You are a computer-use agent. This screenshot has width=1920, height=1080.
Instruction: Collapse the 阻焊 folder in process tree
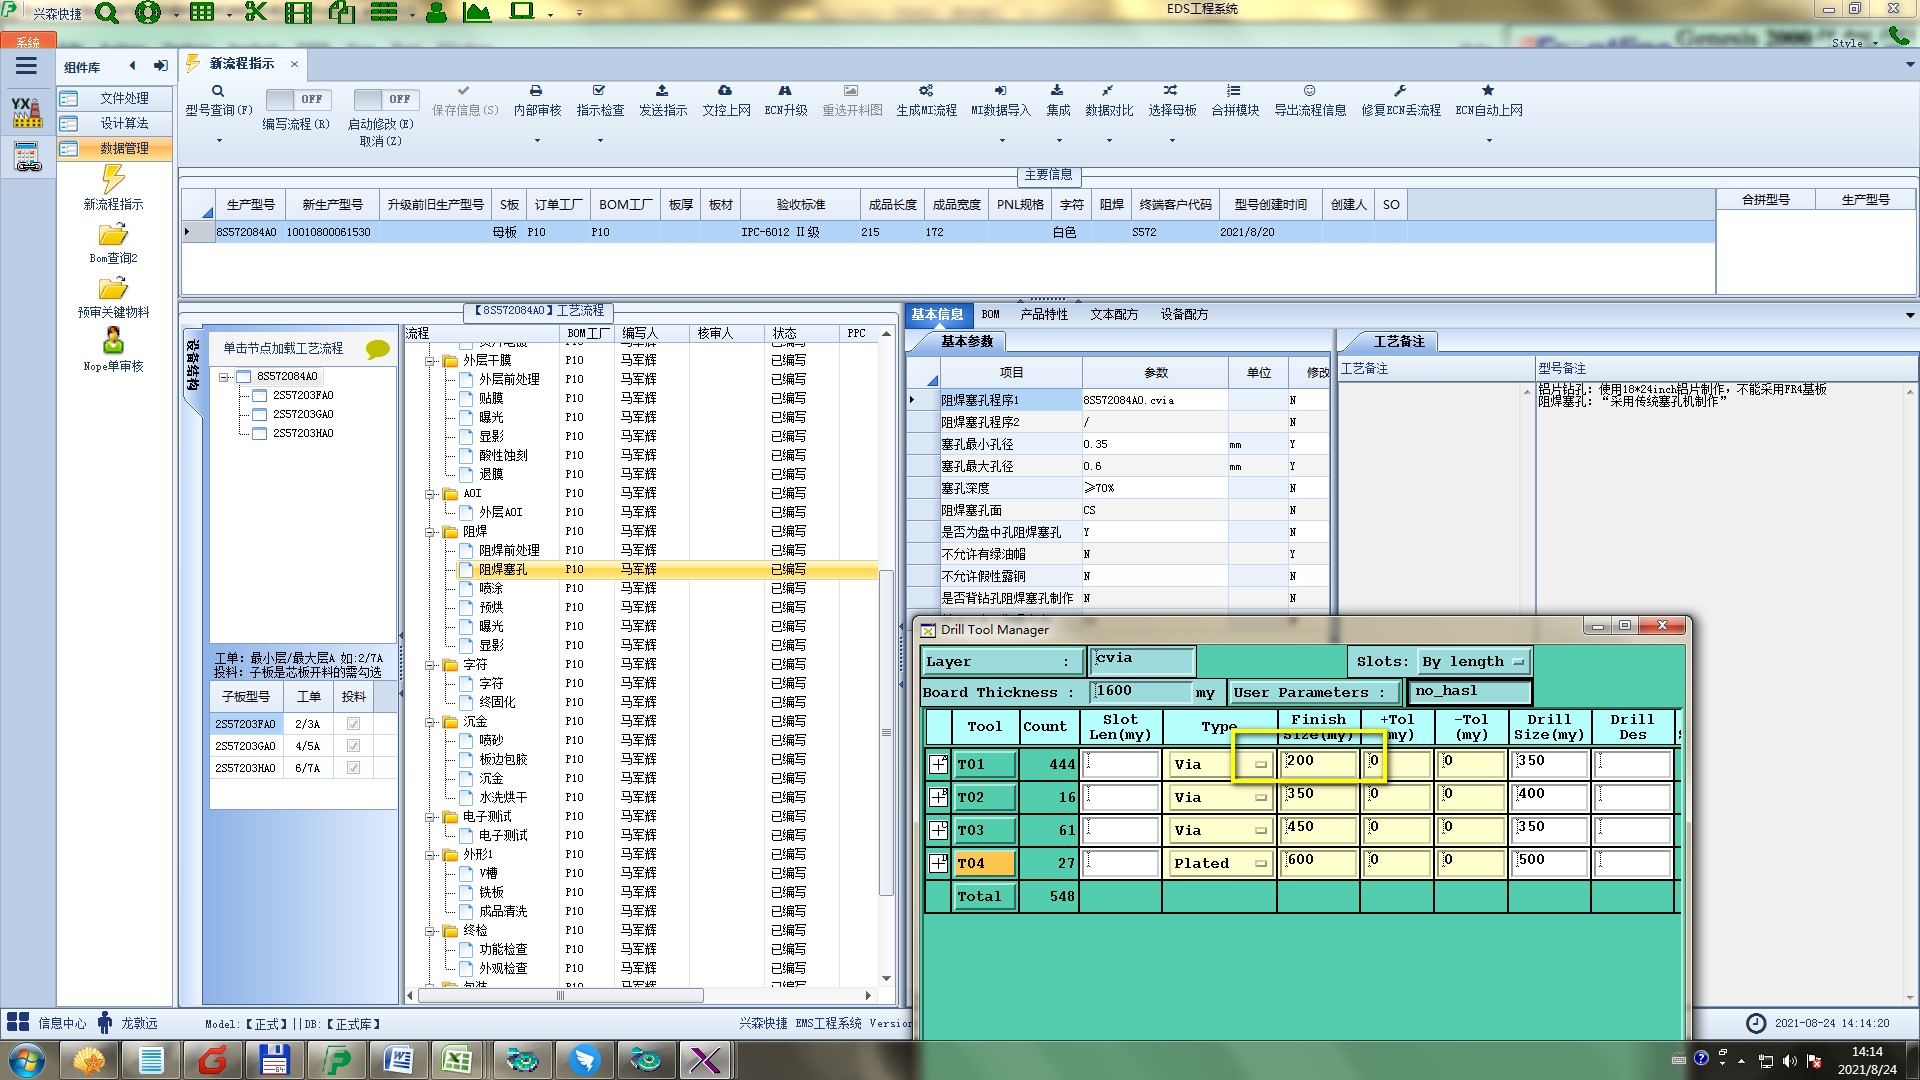pyautogui.click(x=430, y=532)
